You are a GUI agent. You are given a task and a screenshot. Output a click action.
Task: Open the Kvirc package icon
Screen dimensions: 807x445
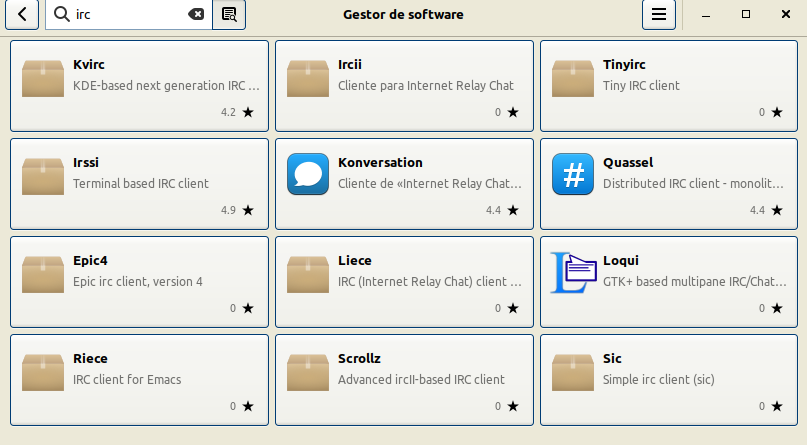click(x=43, y=78)
